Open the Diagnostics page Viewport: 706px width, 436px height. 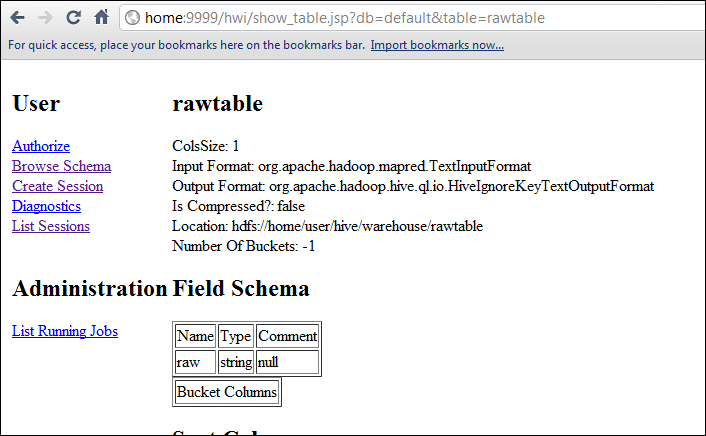[46, 206]
